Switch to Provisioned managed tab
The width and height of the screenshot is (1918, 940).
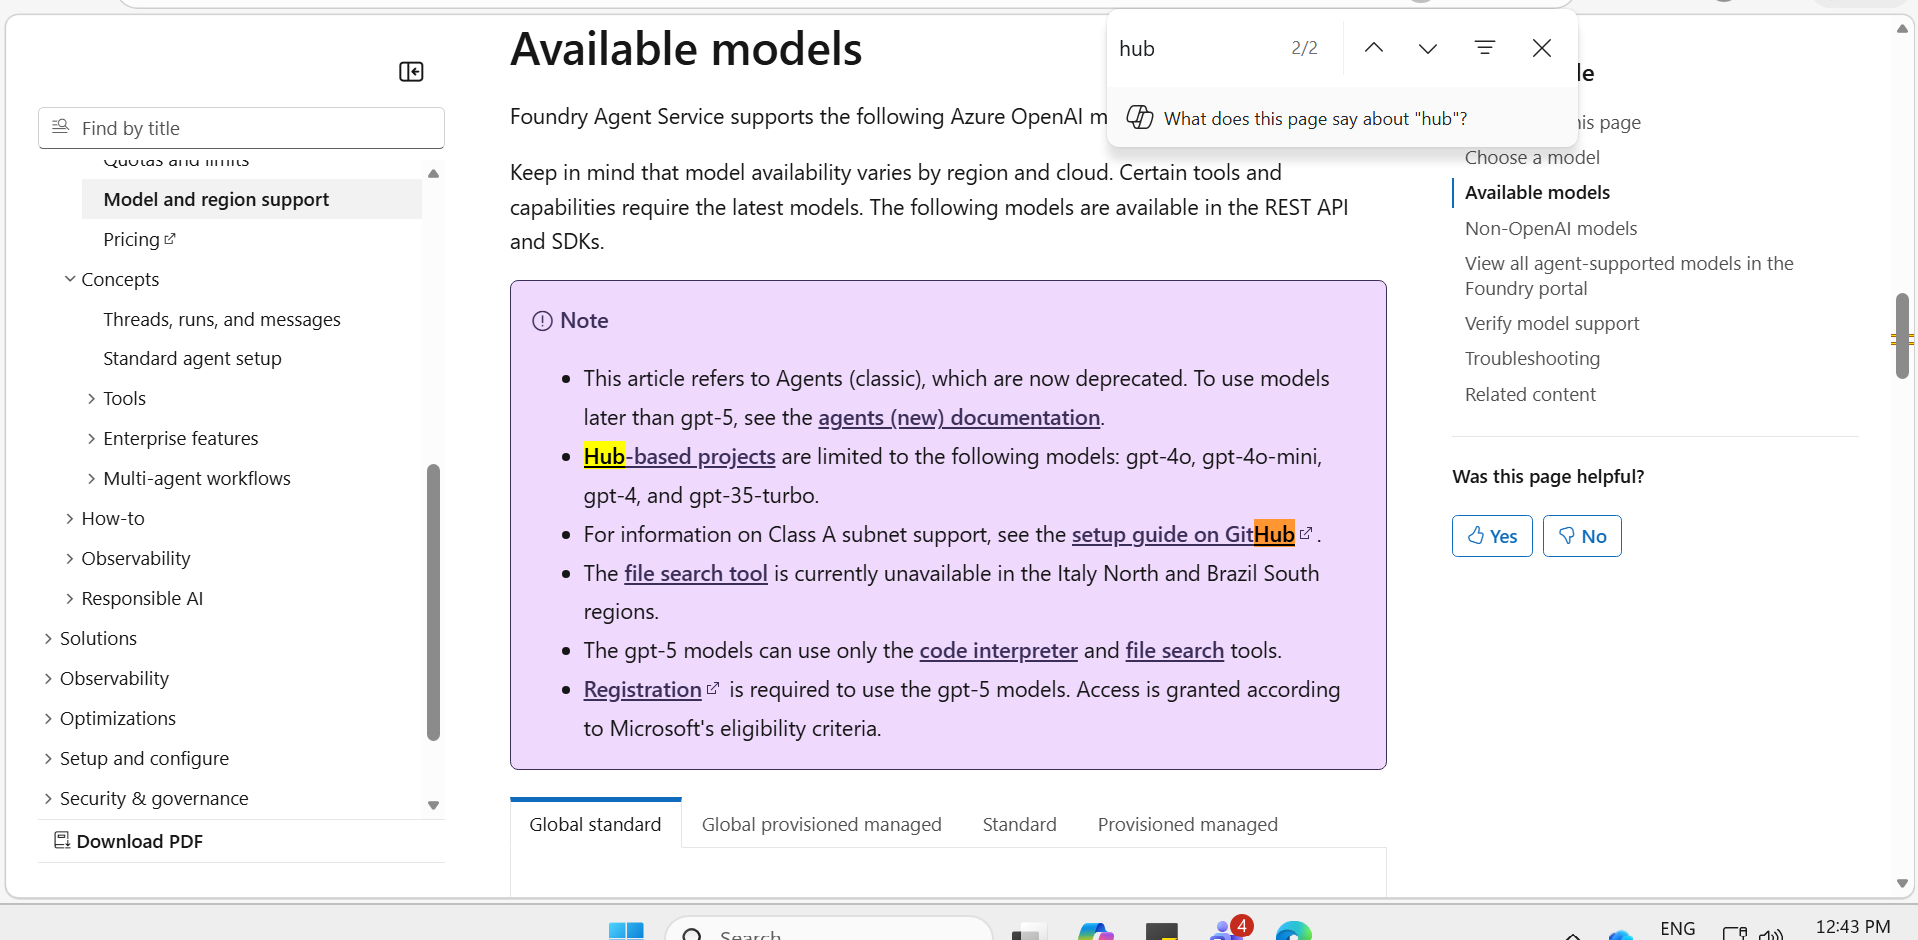[x=1187, y=824]
